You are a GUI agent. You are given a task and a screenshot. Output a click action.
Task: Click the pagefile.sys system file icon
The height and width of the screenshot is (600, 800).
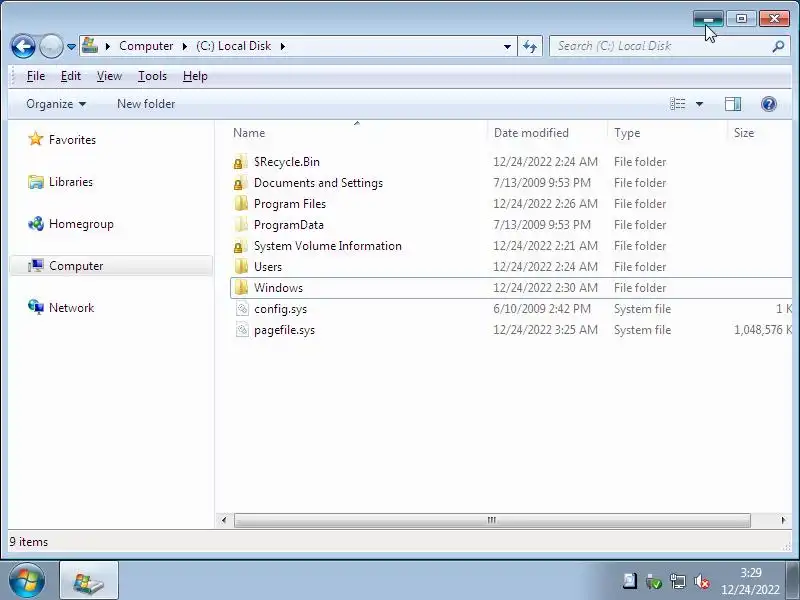click(x=242, y=330)
